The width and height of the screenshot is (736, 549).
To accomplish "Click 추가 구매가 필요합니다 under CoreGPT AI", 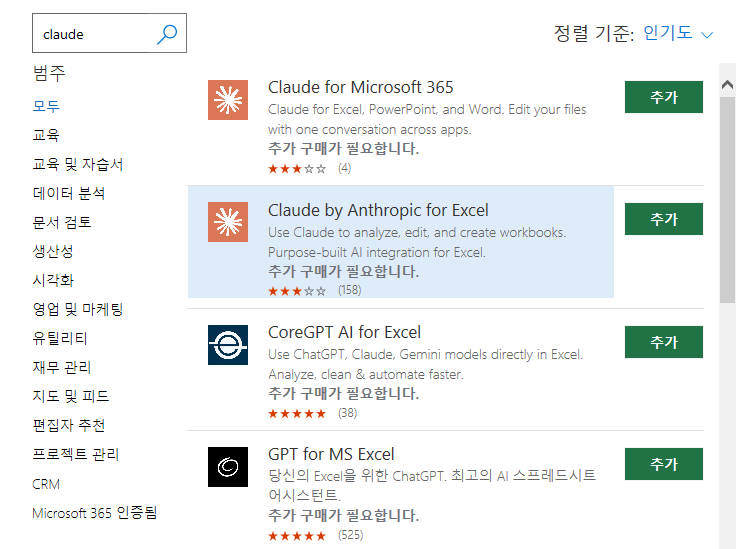I will 343,393.
